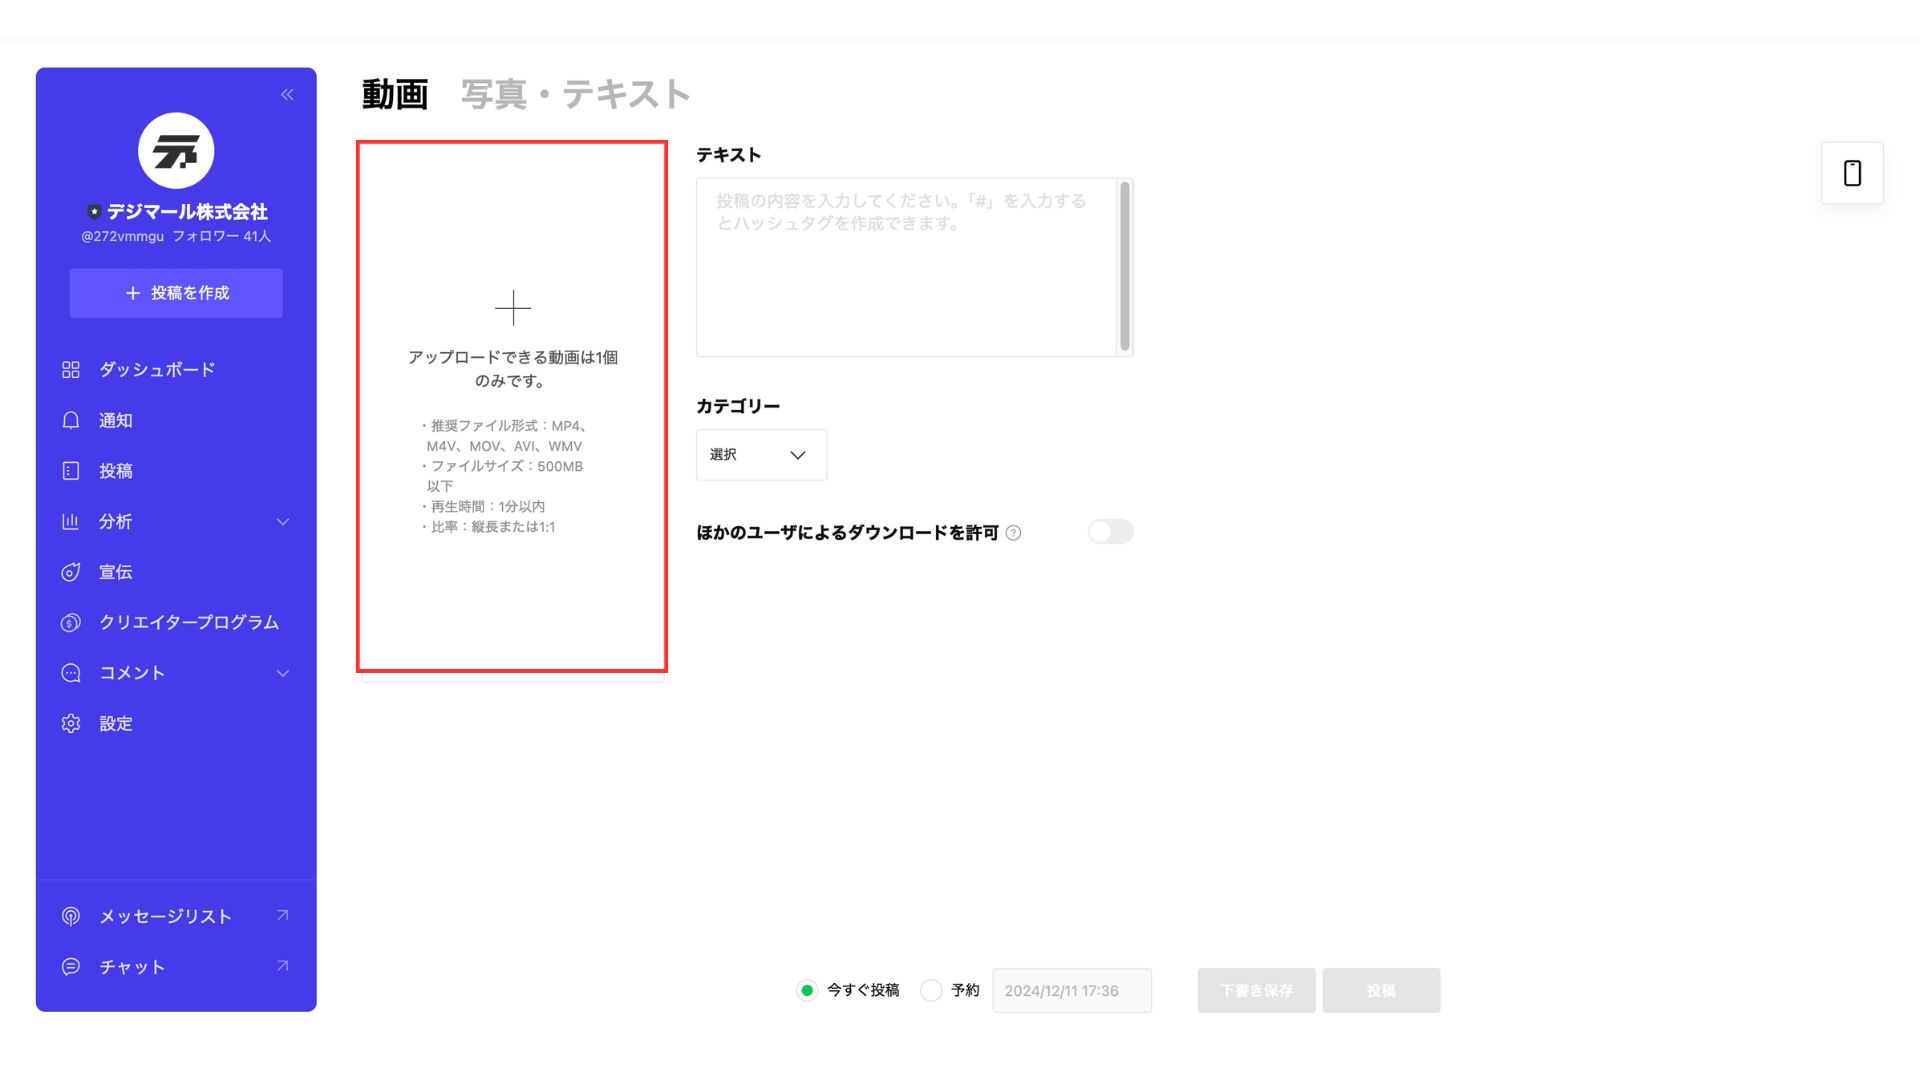The image size is (1920, 1080).
Task: Click the 分析 bar chart icon
Action: tap(70, 522)
